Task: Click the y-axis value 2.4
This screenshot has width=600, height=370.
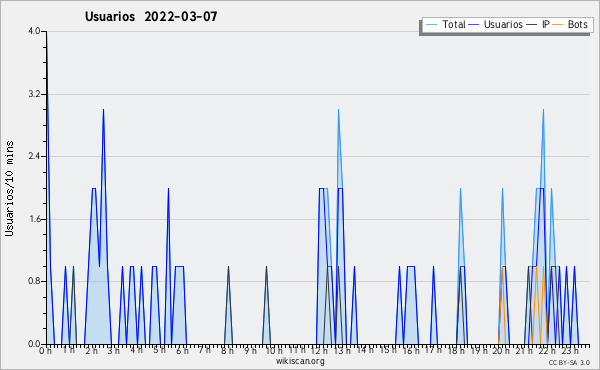Action: [x=34, y=156]
